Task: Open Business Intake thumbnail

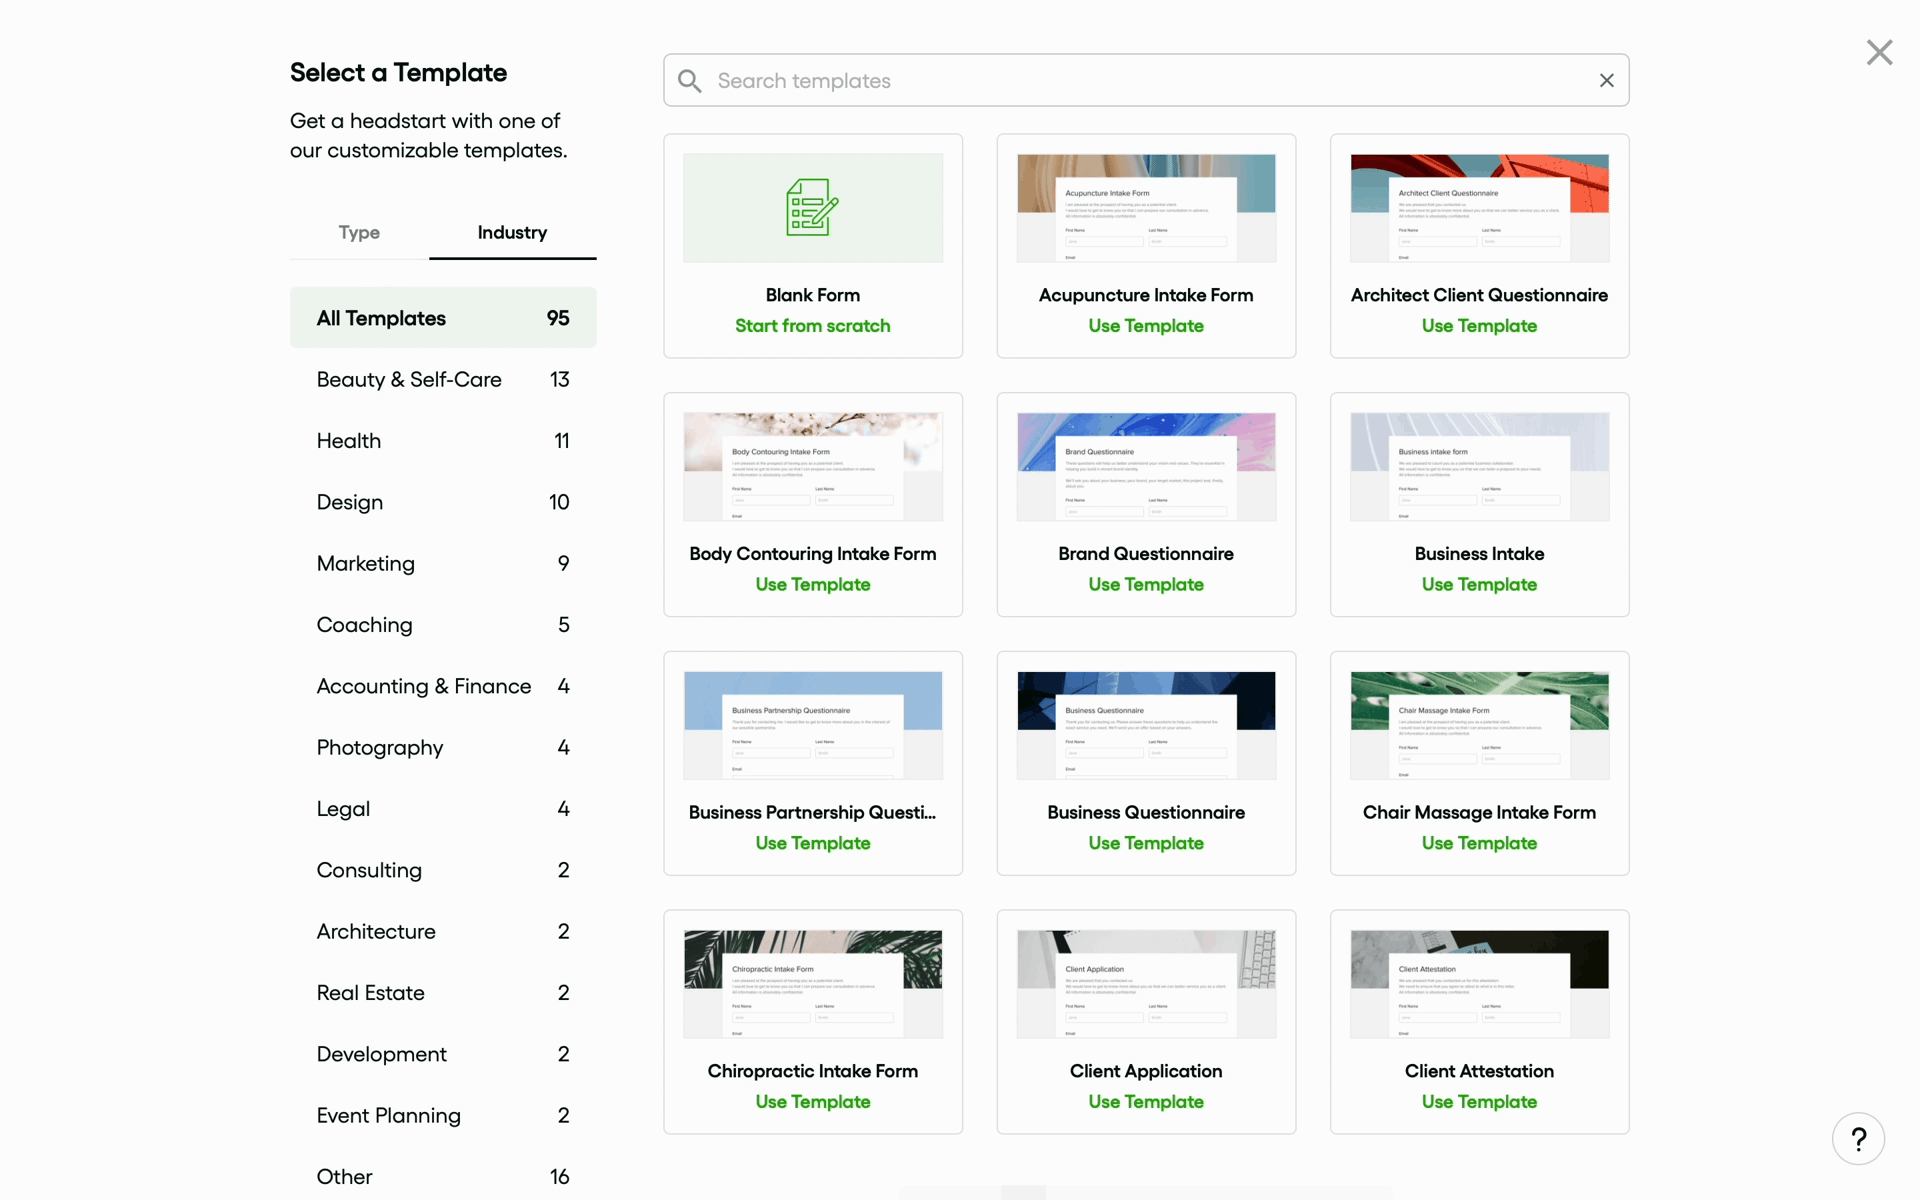Action: pyautogui.click(x=1479, y=467)
